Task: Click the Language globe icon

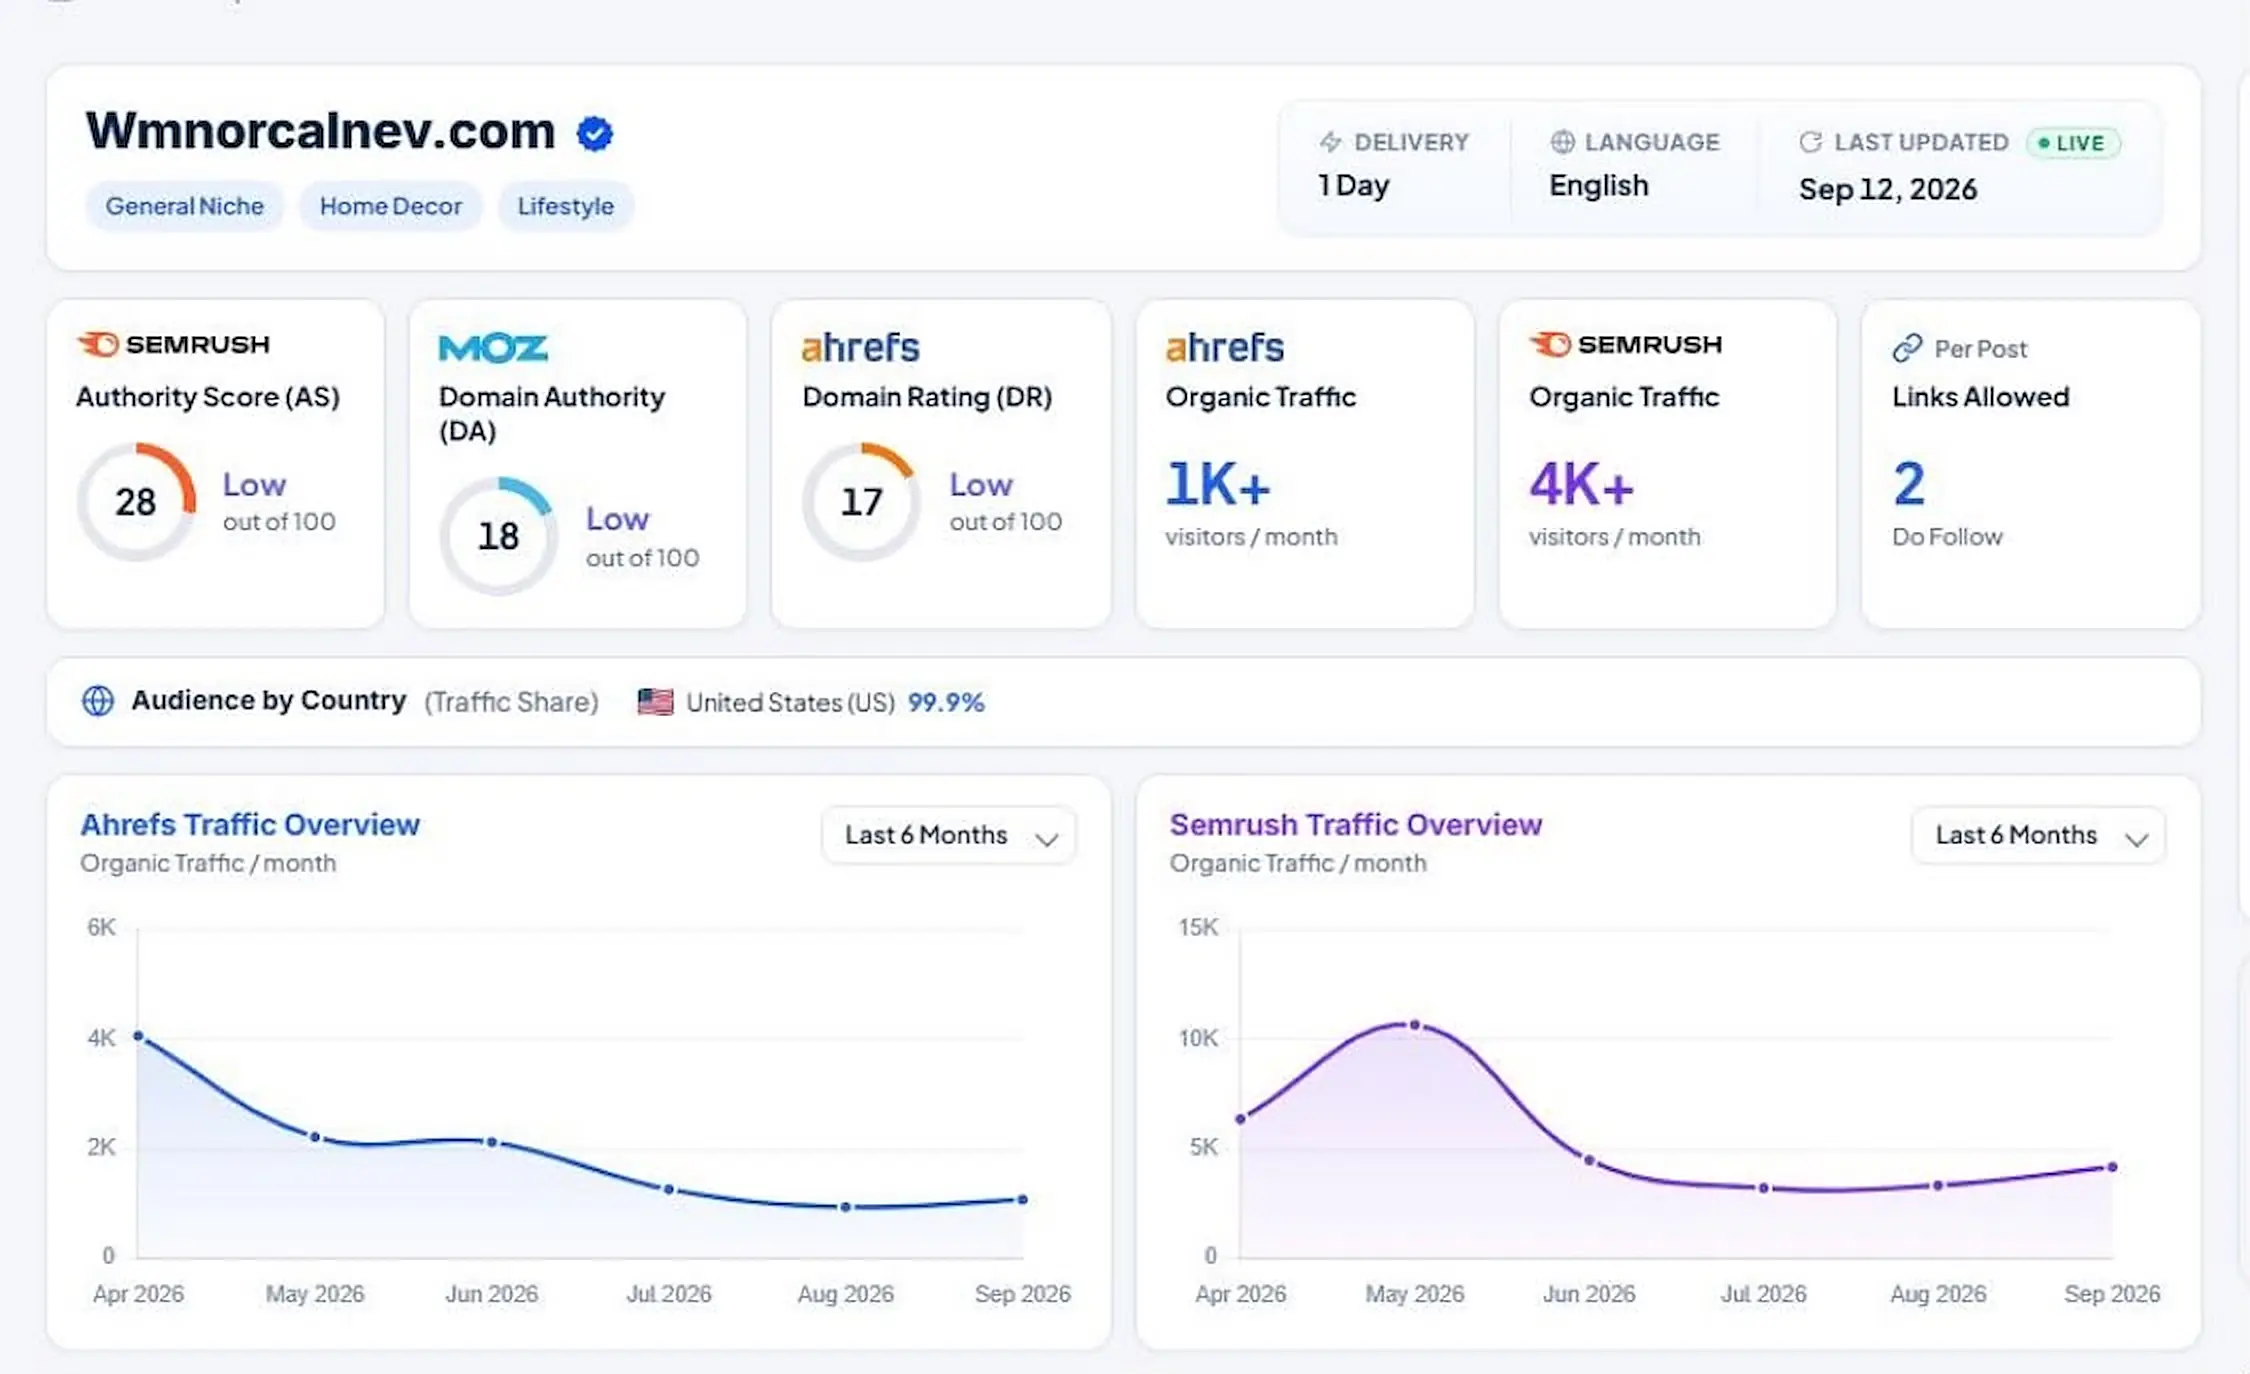Action: [1562, 142]
